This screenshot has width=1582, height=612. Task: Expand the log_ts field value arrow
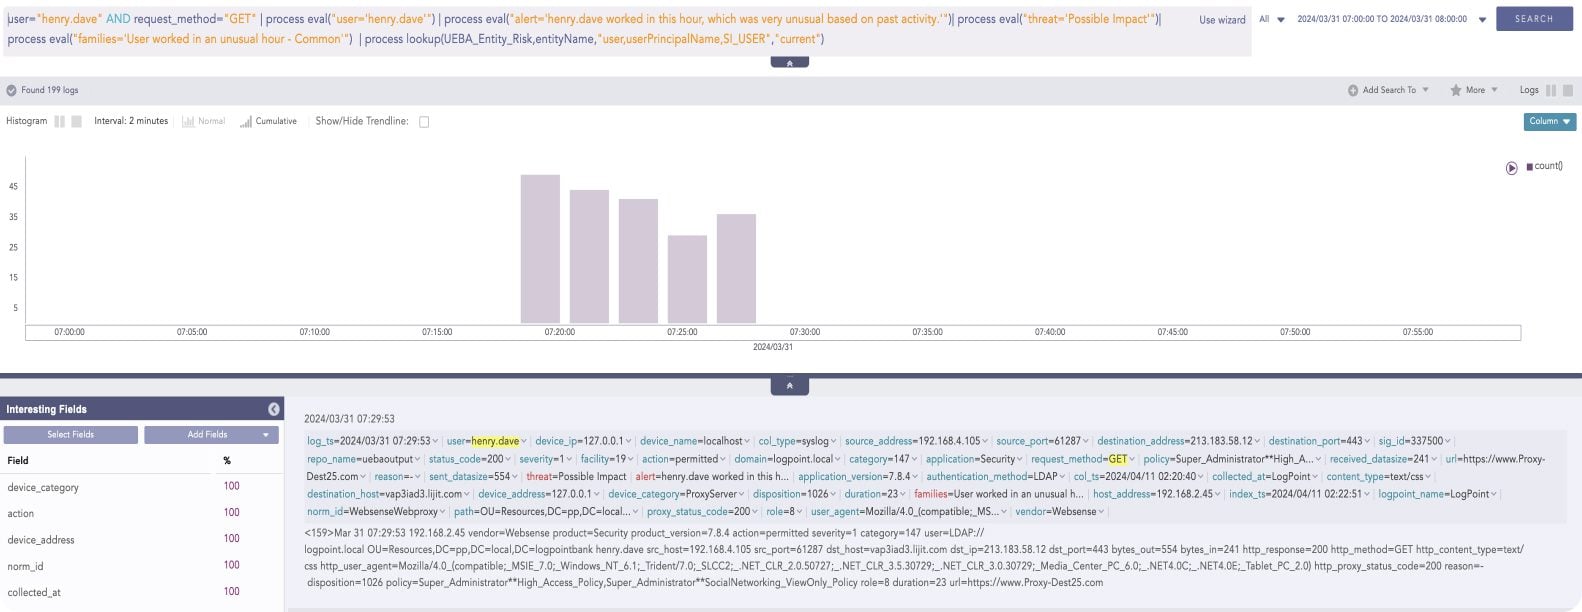434,441
